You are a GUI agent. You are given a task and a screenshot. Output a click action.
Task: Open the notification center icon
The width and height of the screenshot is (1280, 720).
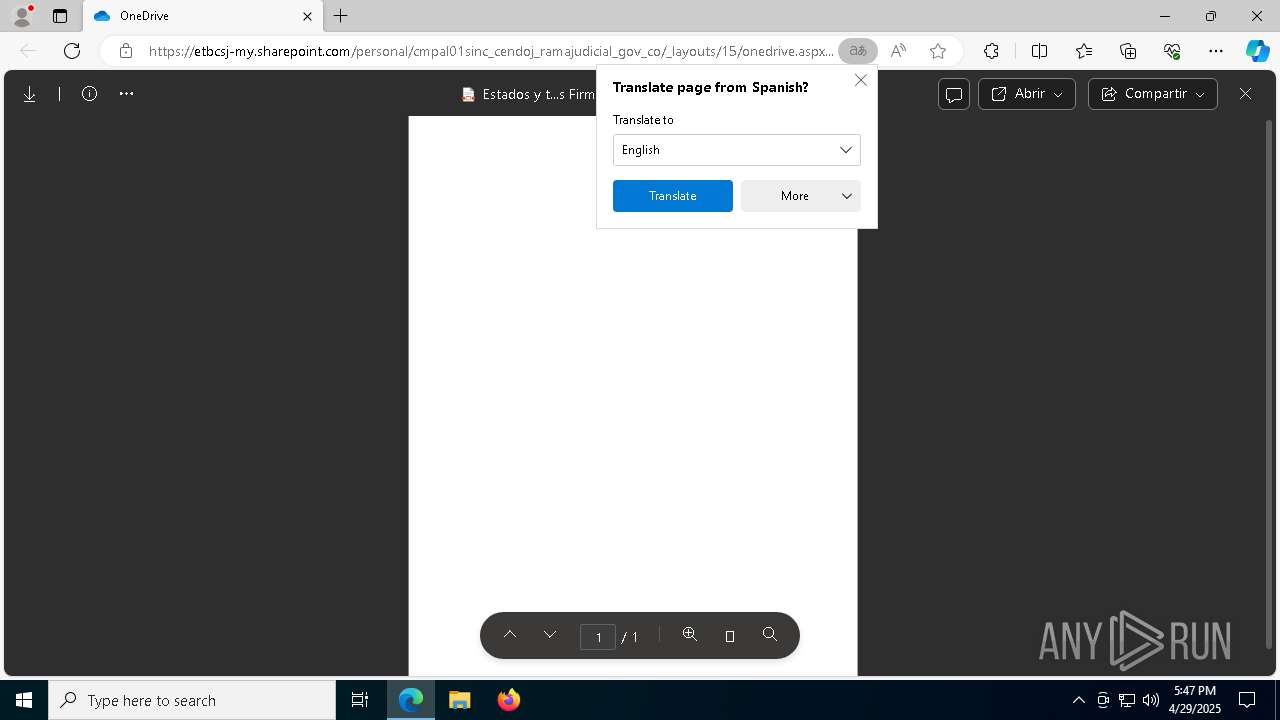pos(1247,700)
